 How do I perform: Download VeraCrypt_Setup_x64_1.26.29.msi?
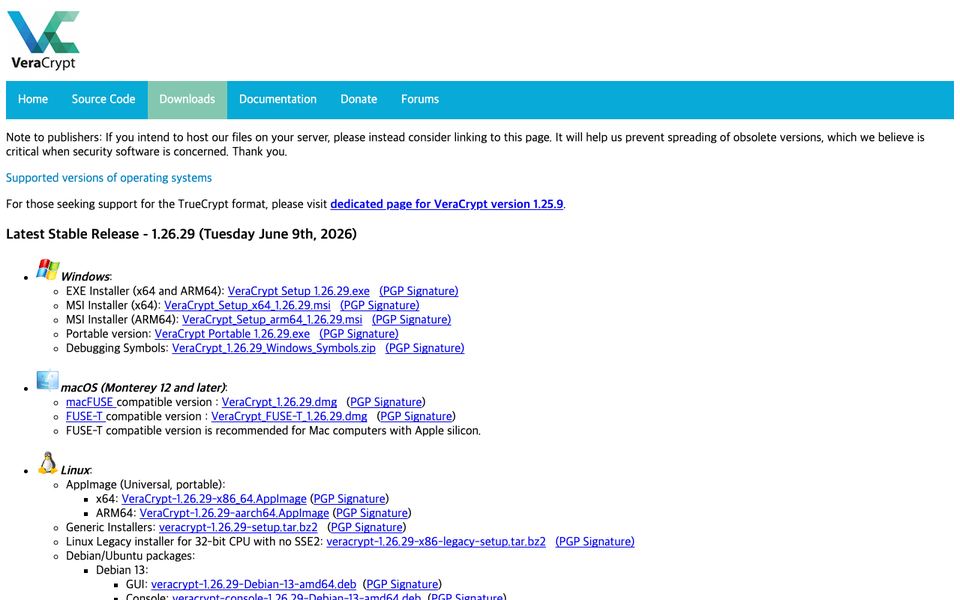click(x=247, y=305)
